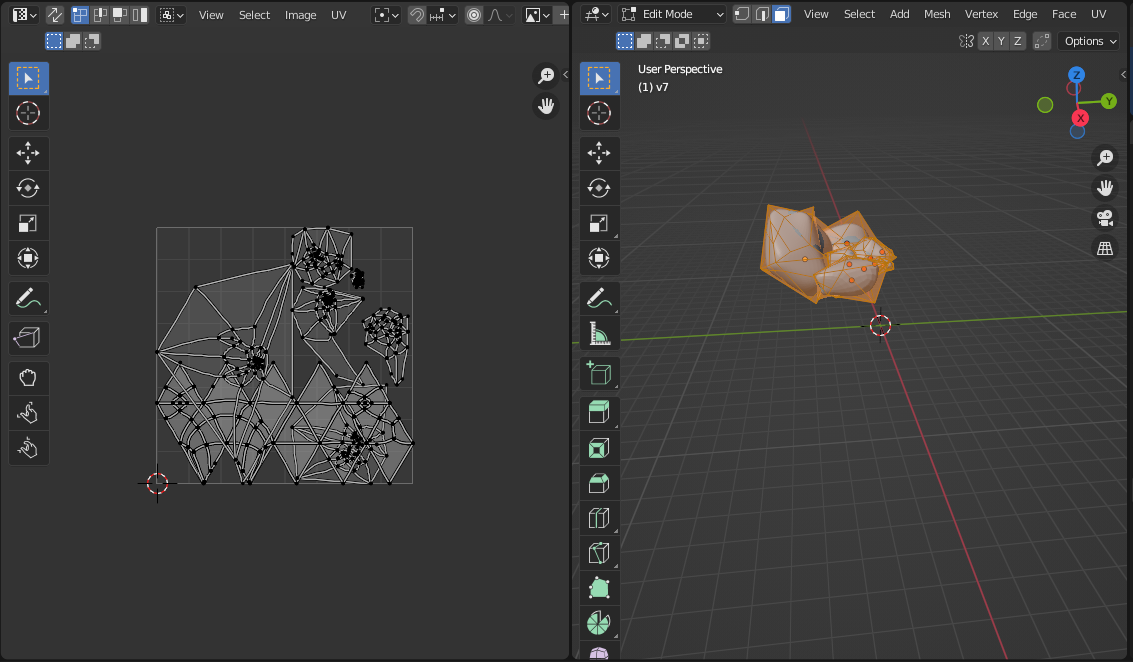The width and height of the screenshot is (1133, 662).
Task: Open UV editor pivot point dropdown
Action: [x=387, y=14]
